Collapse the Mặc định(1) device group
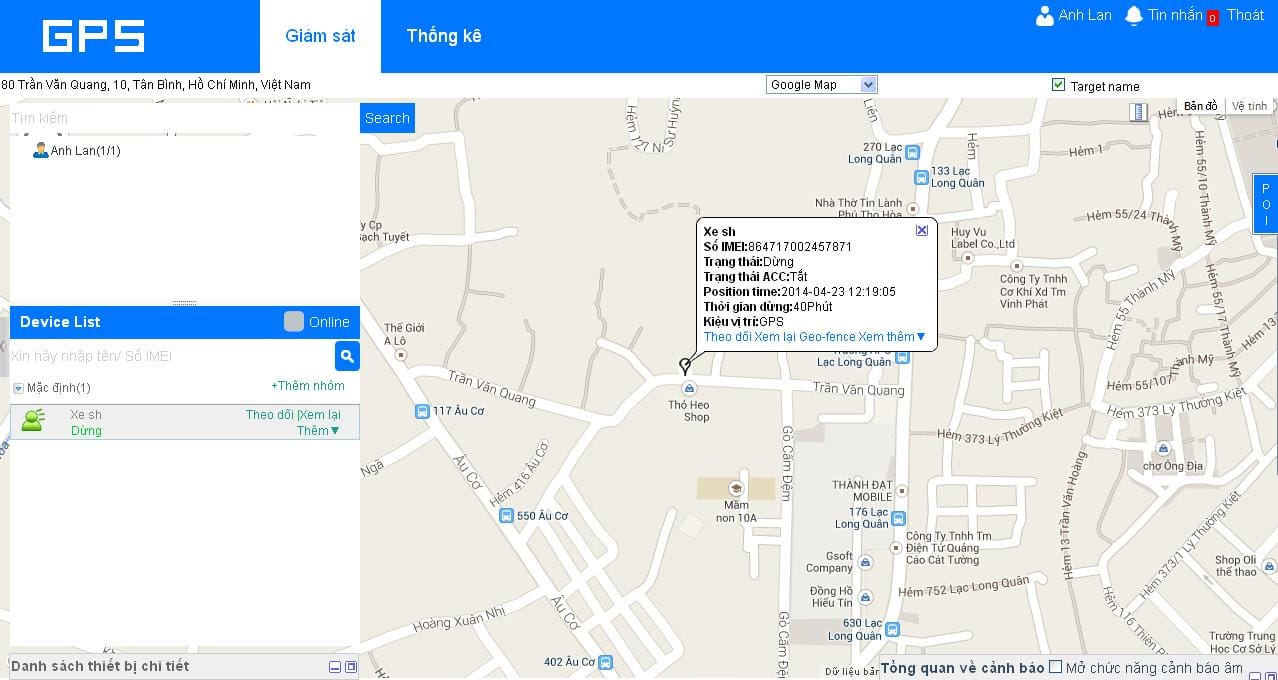1278x680 pixels. 18,388
